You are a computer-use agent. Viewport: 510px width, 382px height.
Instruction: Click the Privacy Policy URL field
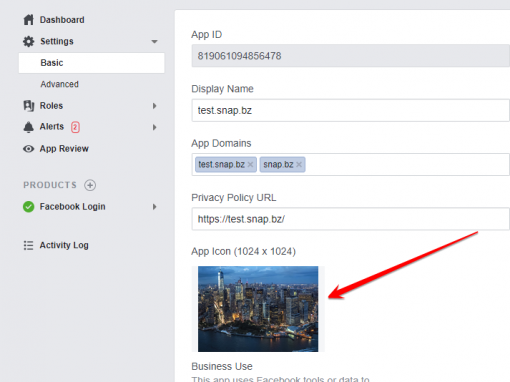click(x=350, y=219)
